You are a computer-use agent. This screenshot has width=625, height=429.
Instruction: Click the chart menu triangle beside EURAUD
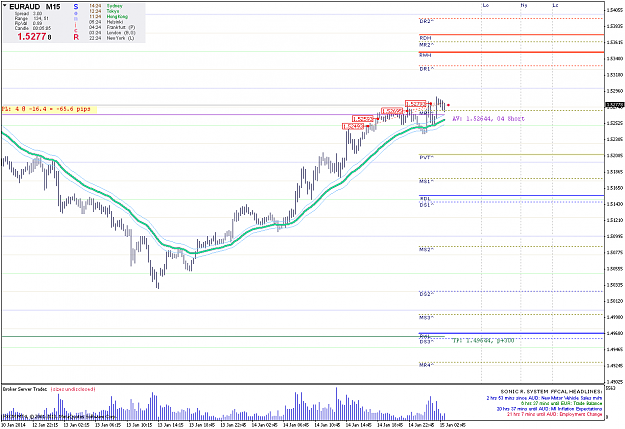click(x=5, y=6)
